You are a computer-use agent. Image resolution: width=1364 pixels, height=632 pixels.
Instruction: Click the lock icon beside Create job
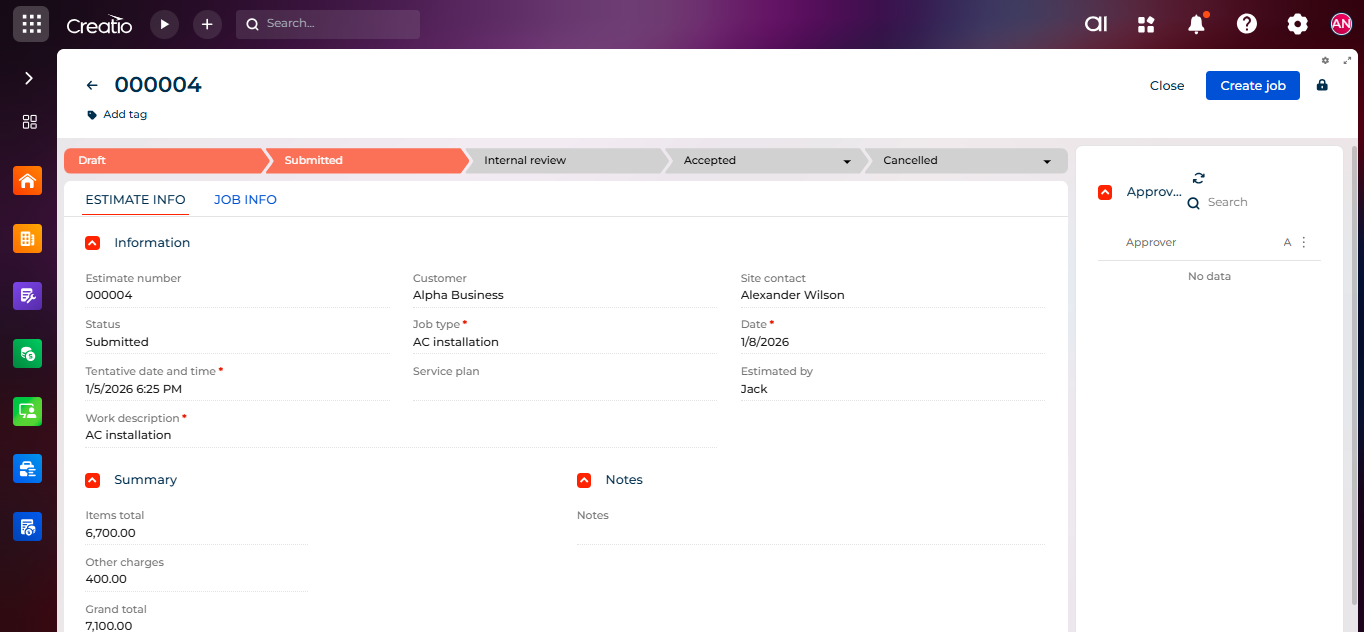tap(1322, 85)
